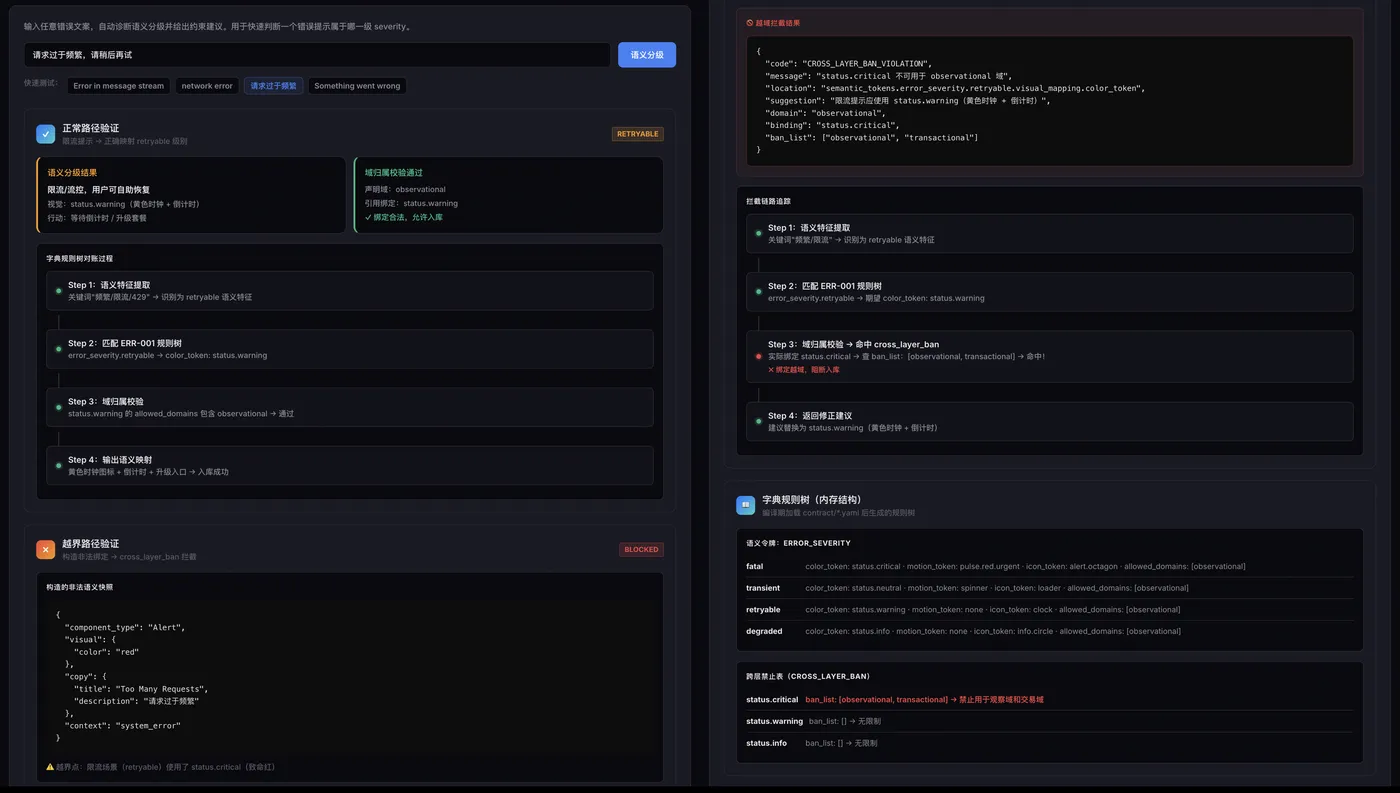
Task: Click the CROSS_LAYER_BAN_VIOLATION JSON code block
Action: pyautogui.click(x=1049, y=101)
